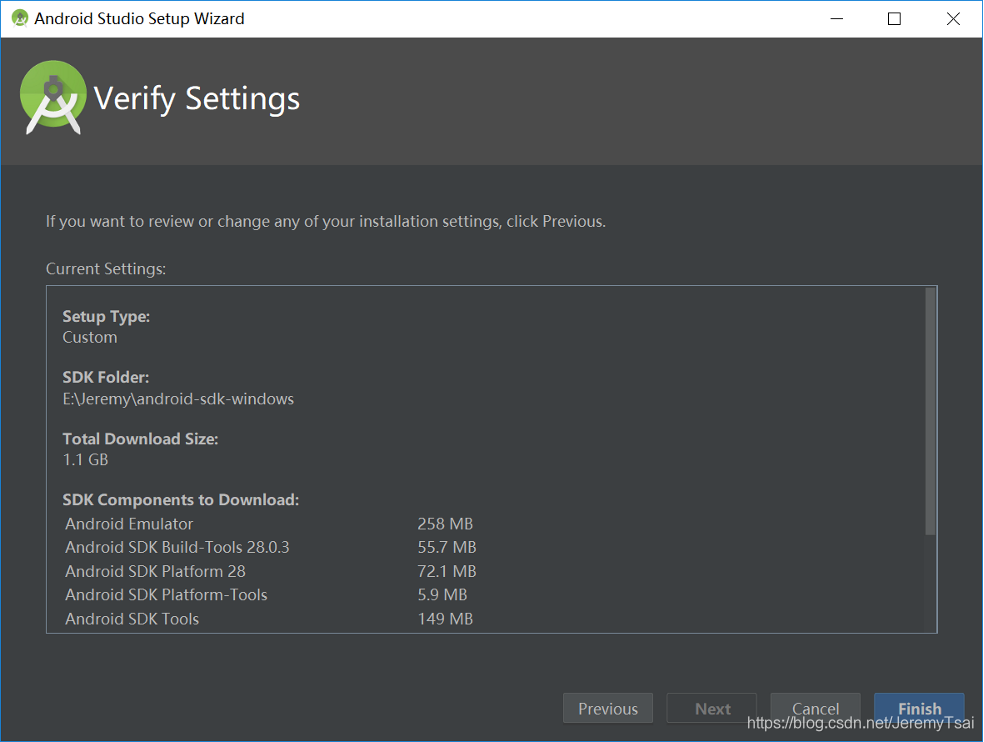Select the 'Total Download Size:' heading
The image size is (984, 742).
(x=140, y=439)
